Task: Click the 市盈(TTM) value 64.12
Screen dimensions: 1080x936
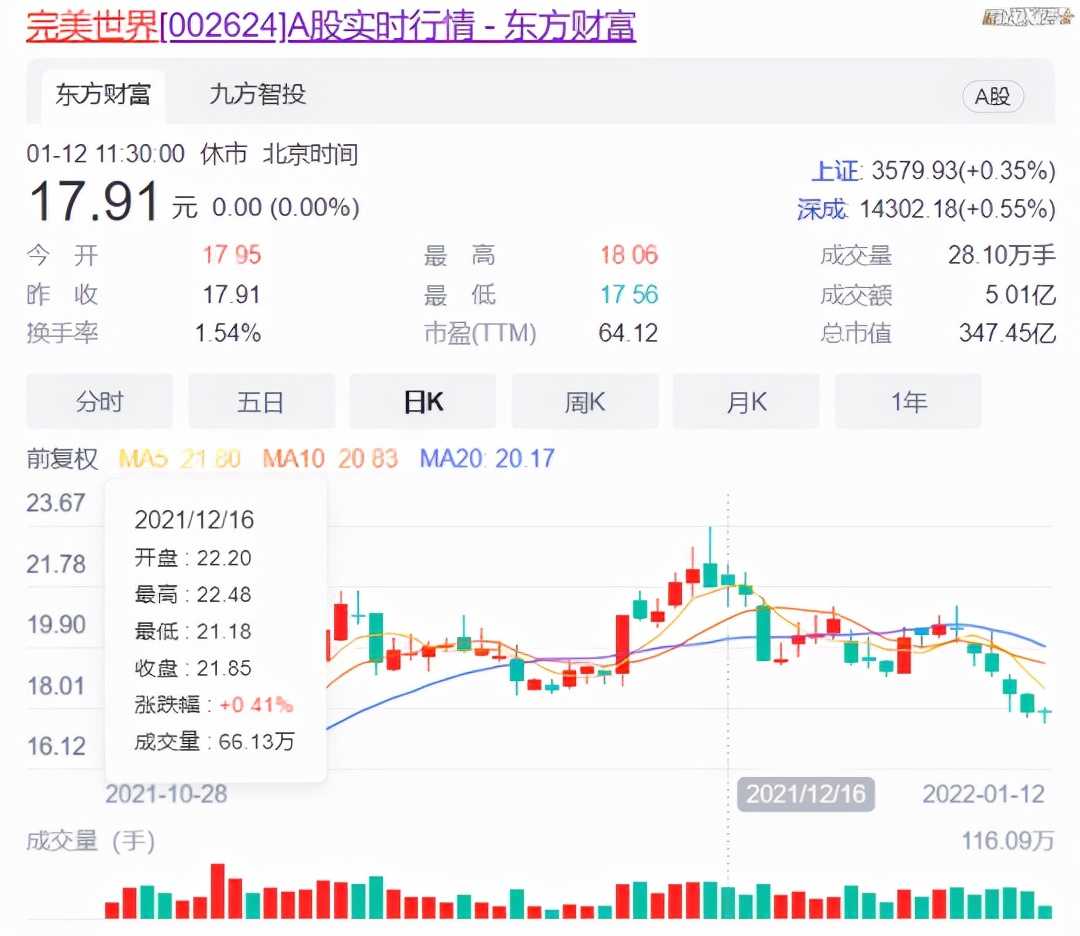Action: [627, 334]
